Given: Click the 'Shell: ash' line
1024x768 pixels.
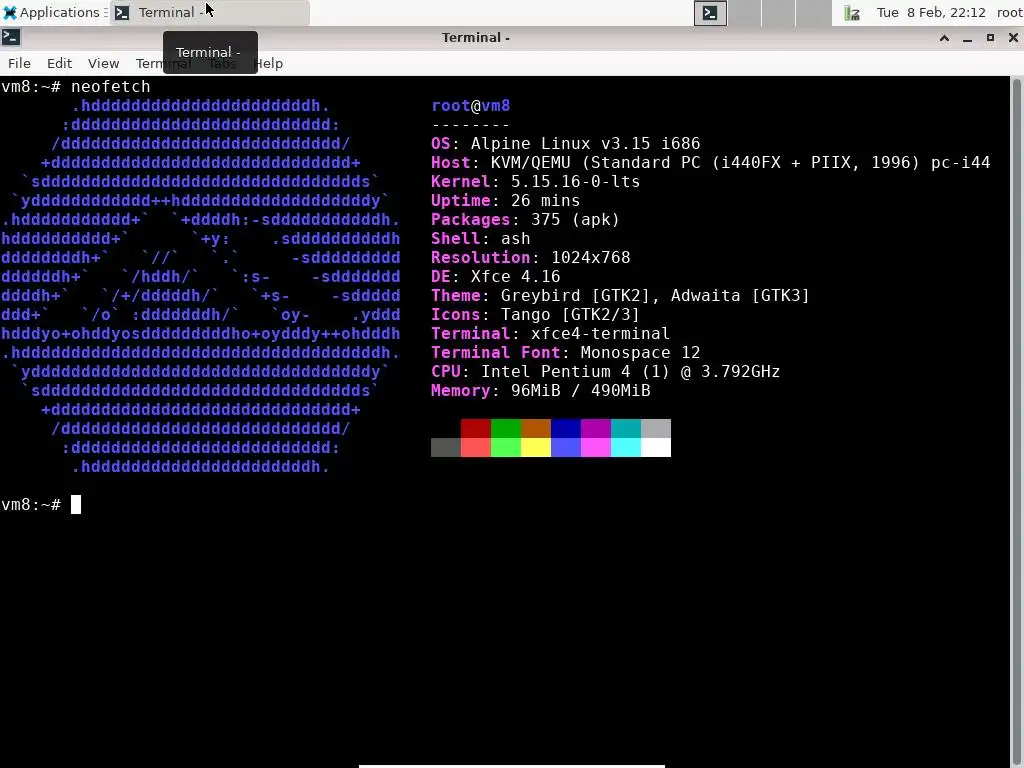Looking at the screenshot, I should click(481, 238).
